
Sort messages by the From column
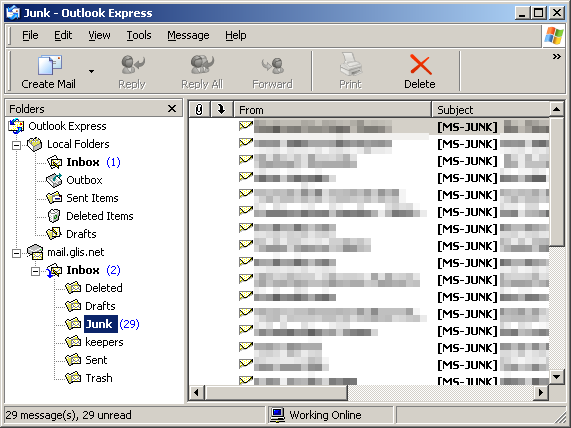(332, 109)
